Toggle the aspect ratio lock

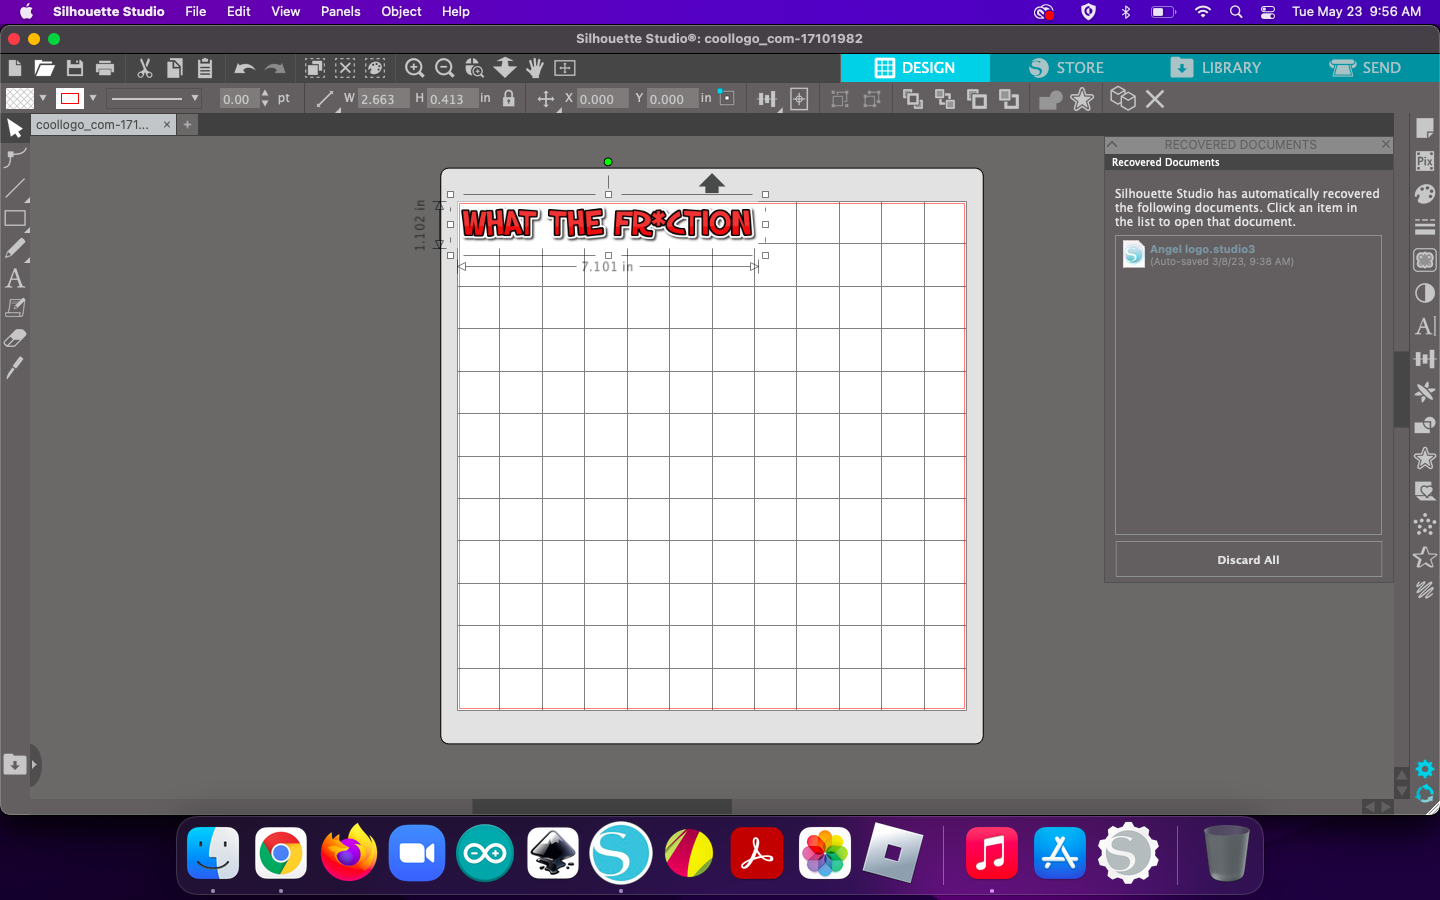pos(509,98)
